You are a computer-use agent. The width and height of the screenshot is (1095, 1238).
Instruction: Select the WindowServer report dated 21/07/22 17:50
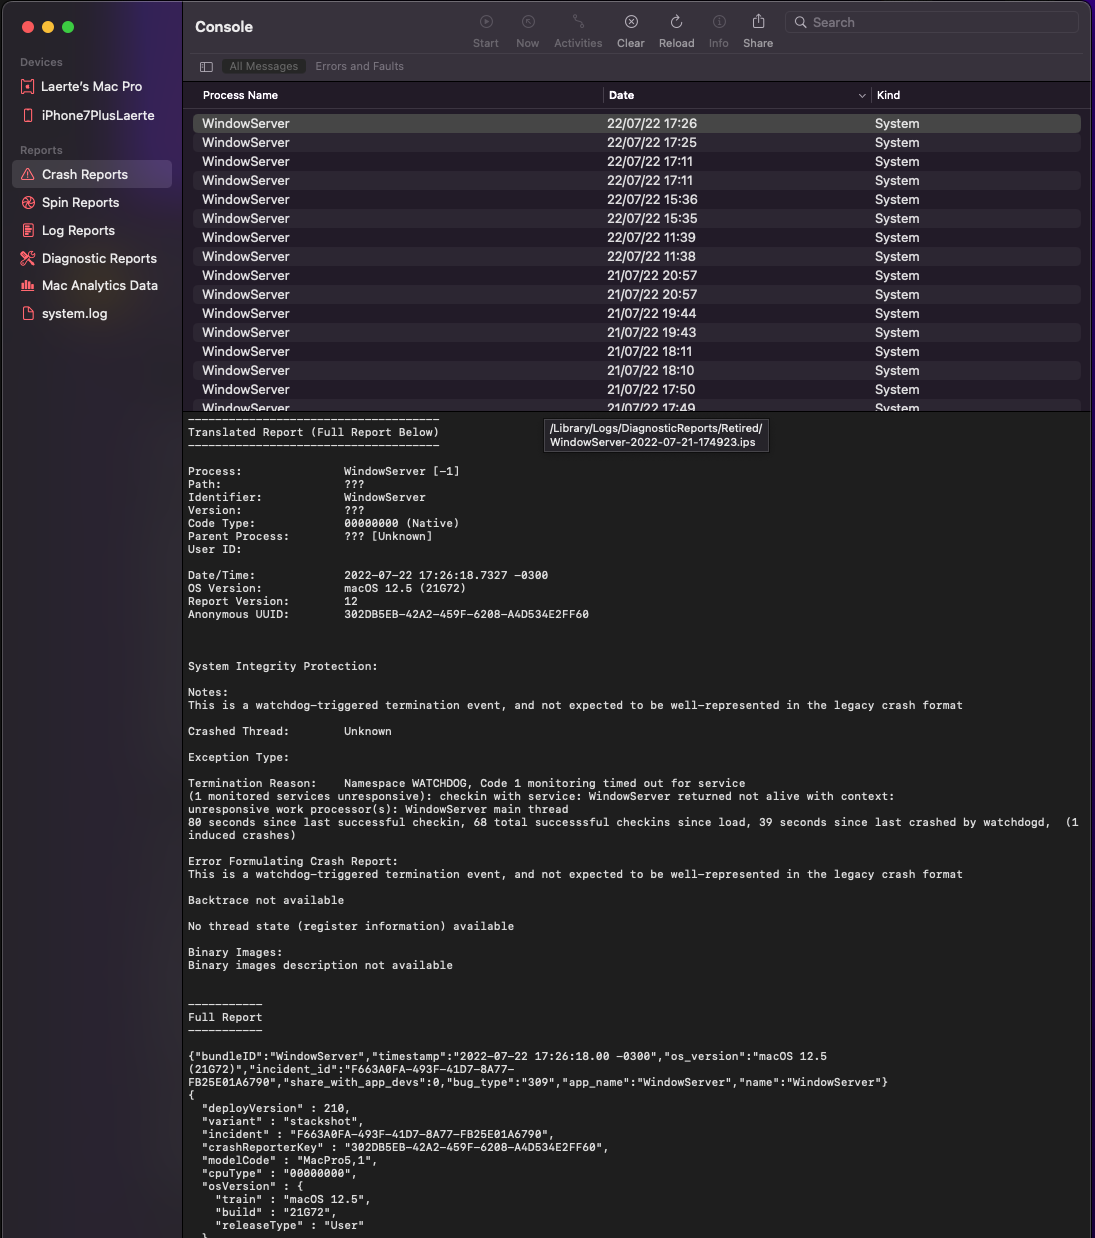pyautogui.click(x=637, y=389)
